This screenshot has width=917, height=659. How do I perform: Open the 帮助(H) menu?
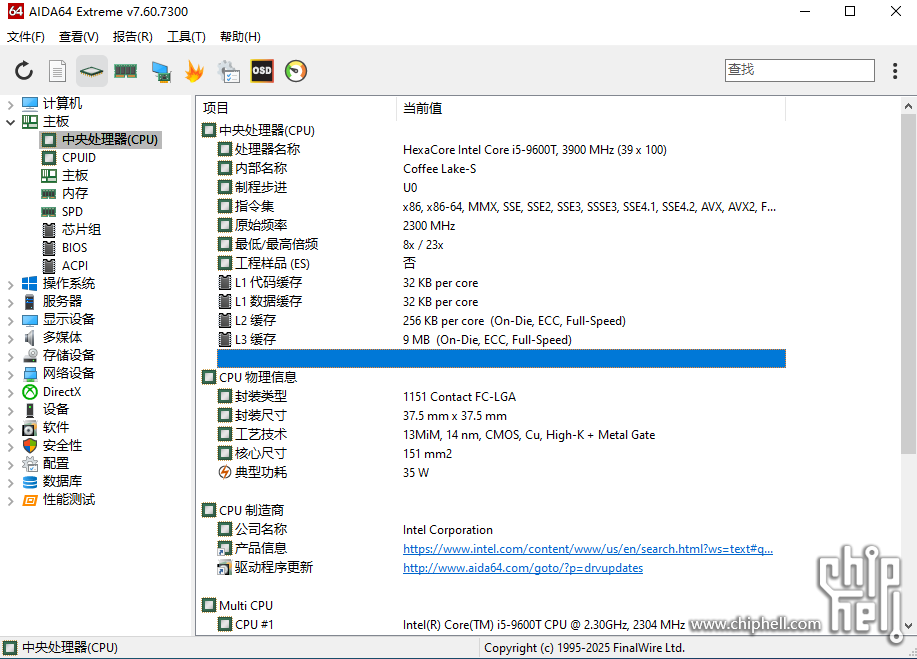click(240, 37)
